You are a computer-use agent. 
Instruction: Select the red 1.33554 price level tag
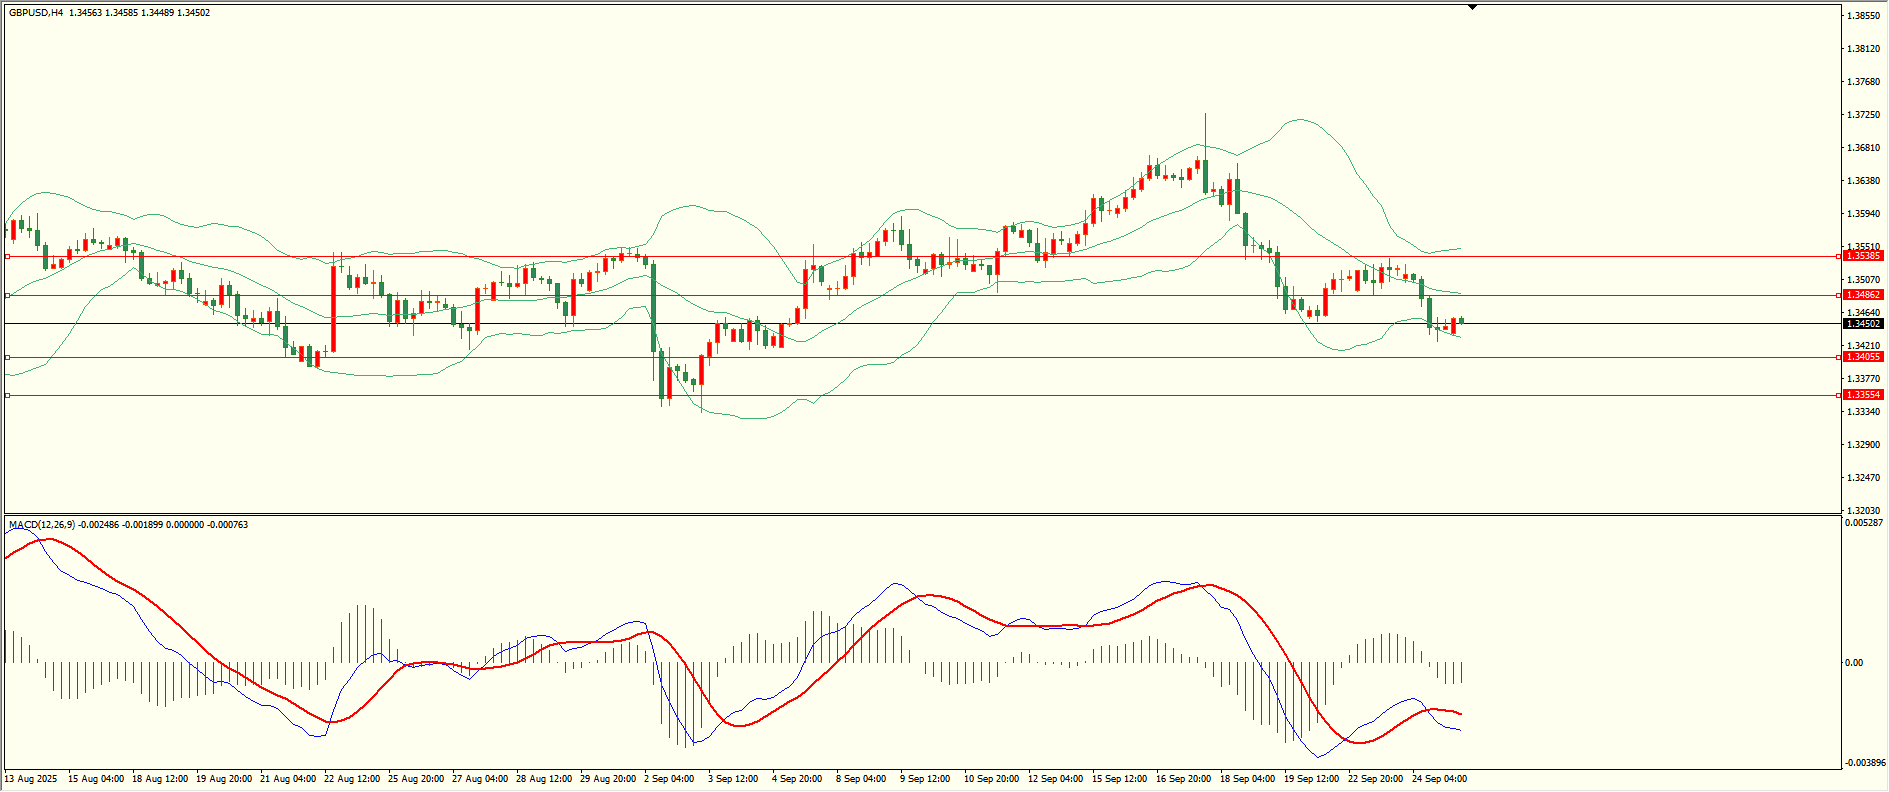click(1863, 395)
